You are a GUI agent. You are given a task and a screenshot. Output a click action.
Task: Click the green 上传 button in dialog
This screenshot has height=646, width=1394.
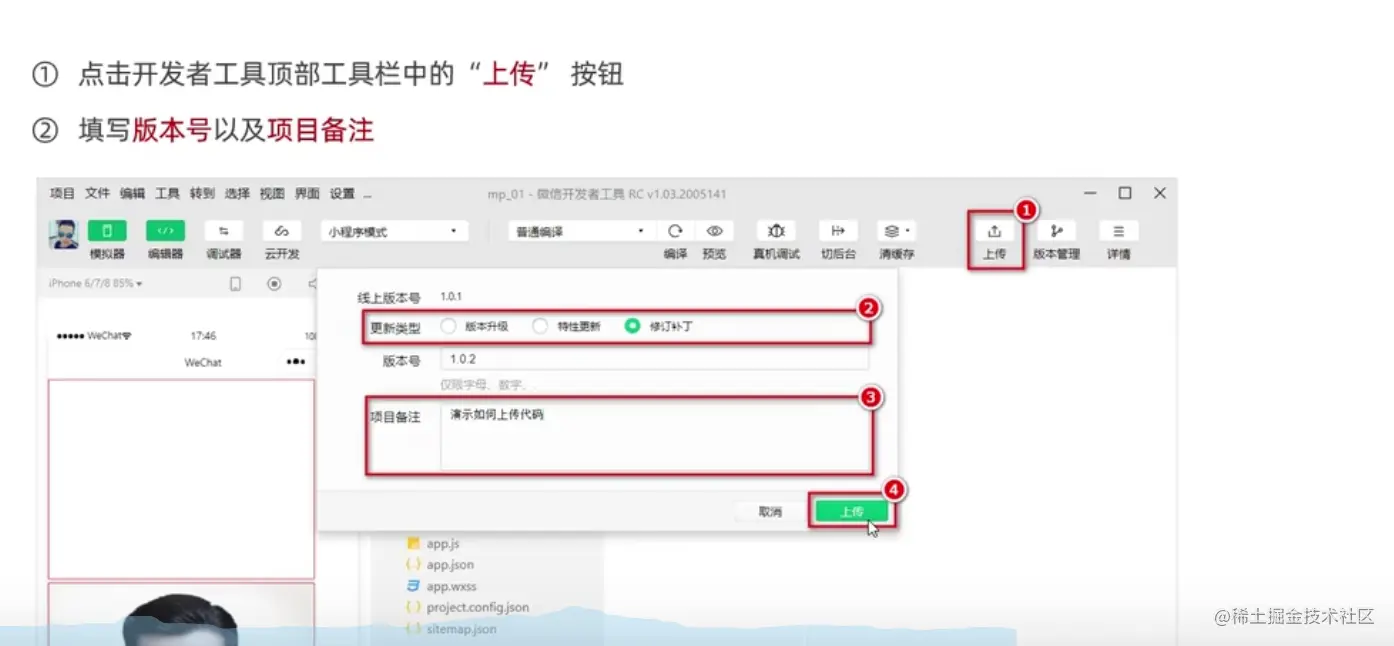851,511
